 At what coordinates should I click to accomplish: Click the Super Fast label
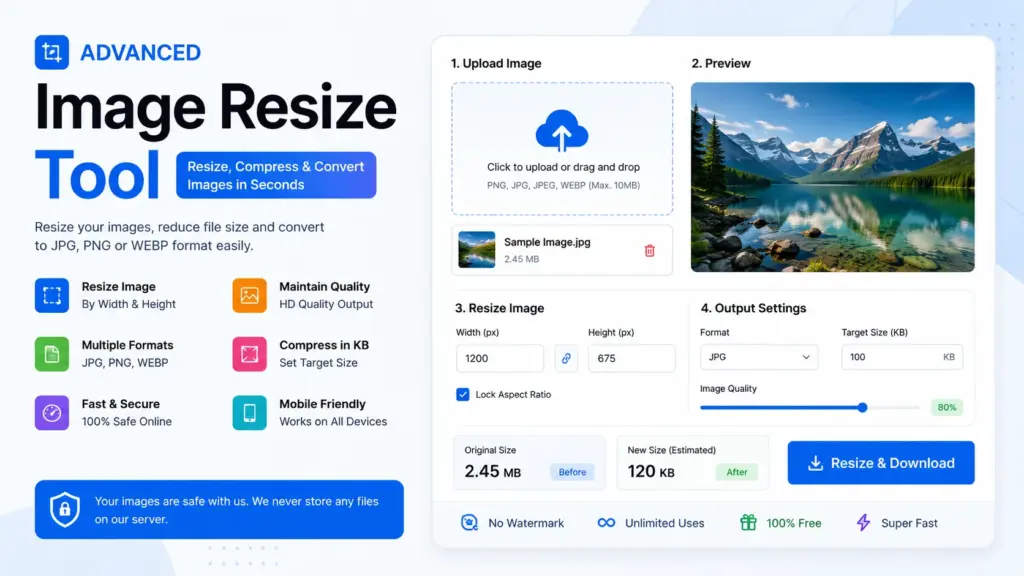point(909,523)
